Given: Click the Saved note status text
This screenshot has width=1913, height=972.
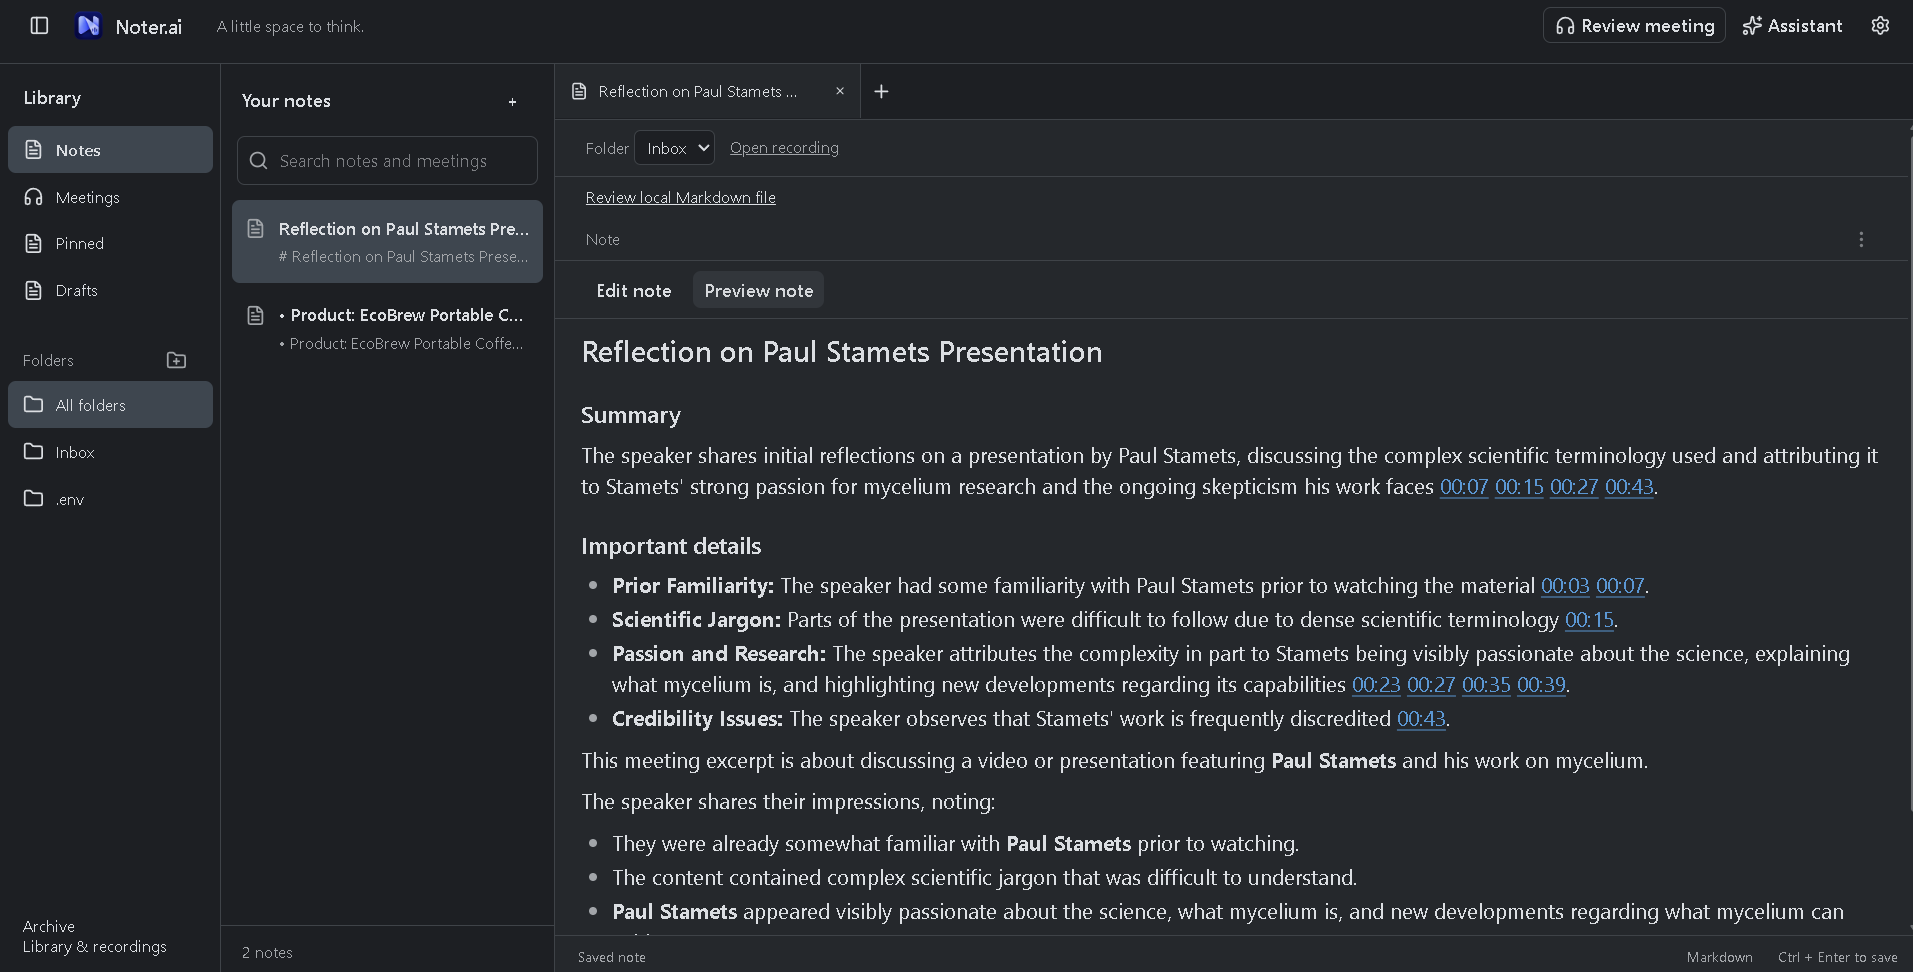Looking at the screenshot, I should [x=612, y=957].
